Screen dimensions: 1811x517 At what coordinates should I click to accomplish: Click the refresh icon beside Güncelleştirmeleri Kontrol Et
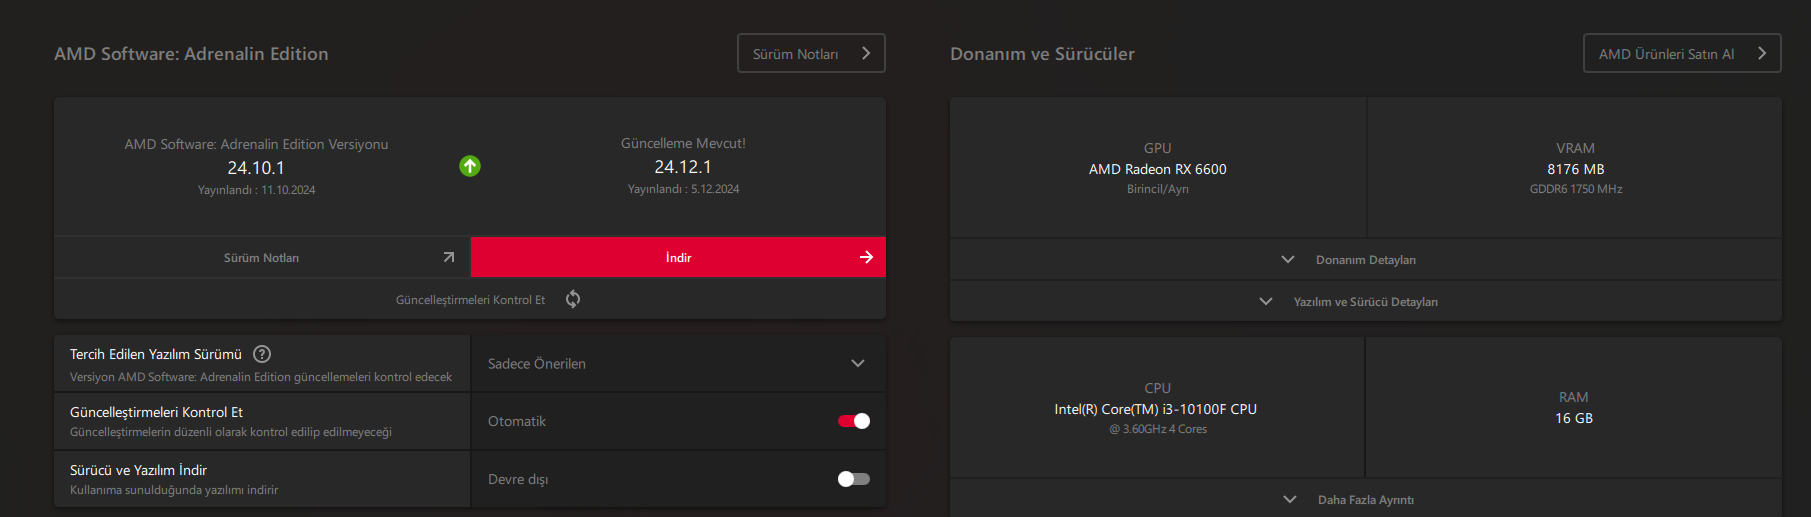tap(573, 299)
